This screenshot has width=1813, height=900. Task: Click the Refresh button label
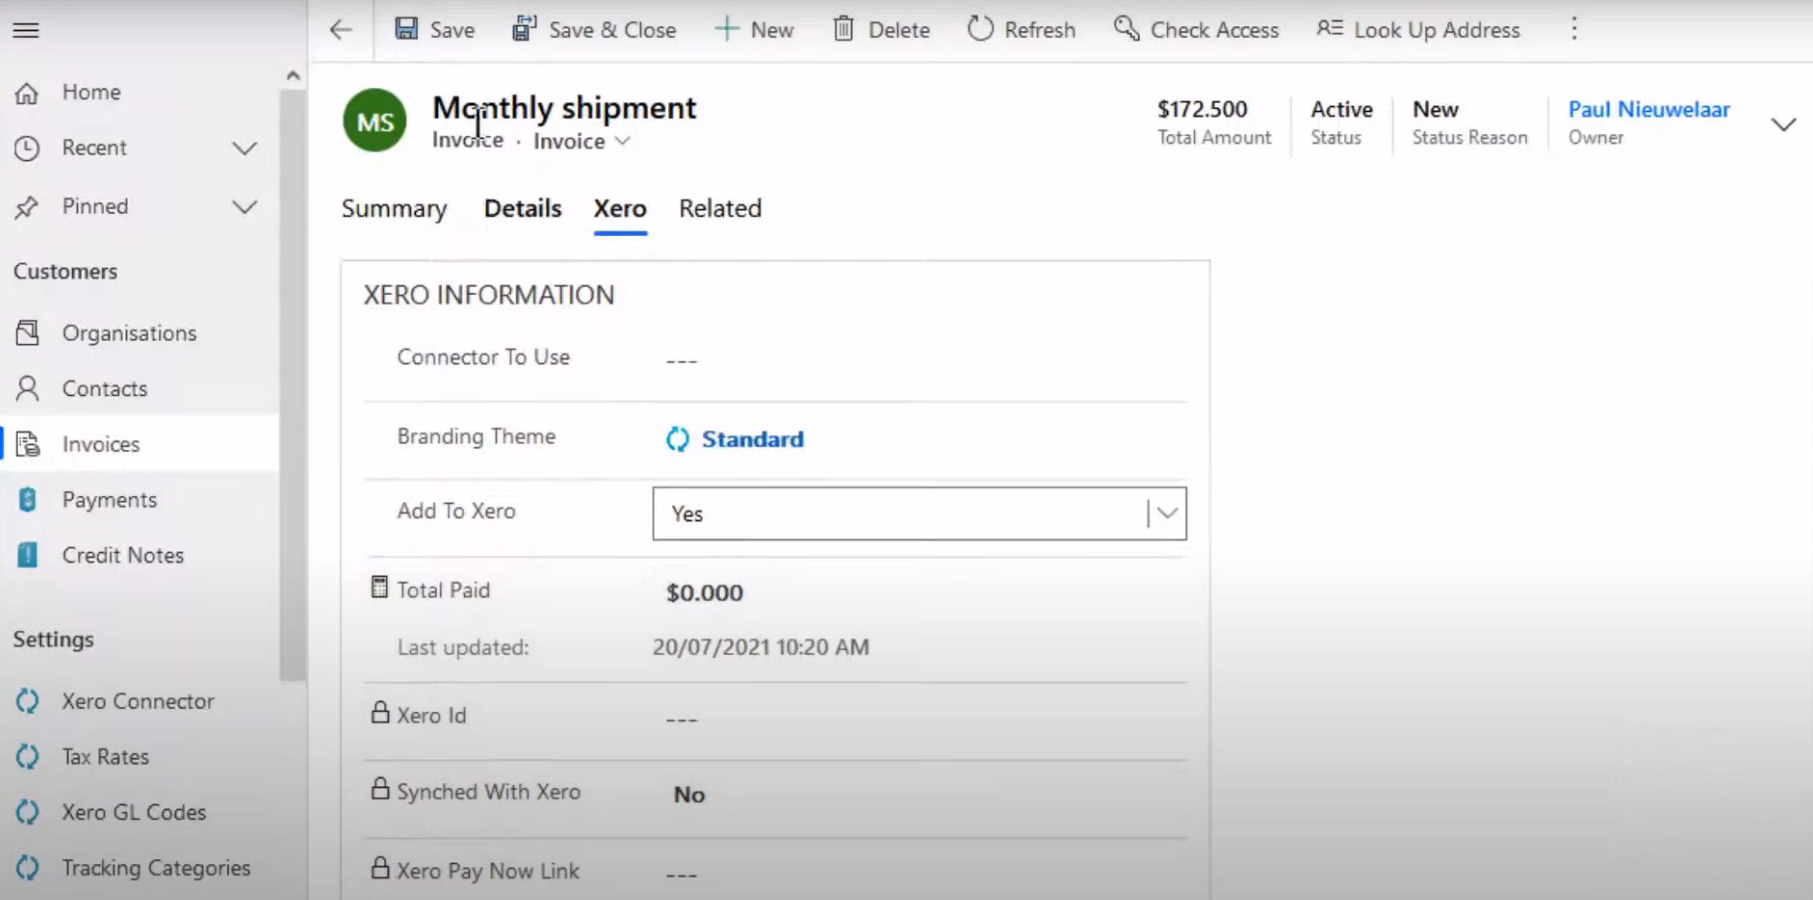point(1040,30)
